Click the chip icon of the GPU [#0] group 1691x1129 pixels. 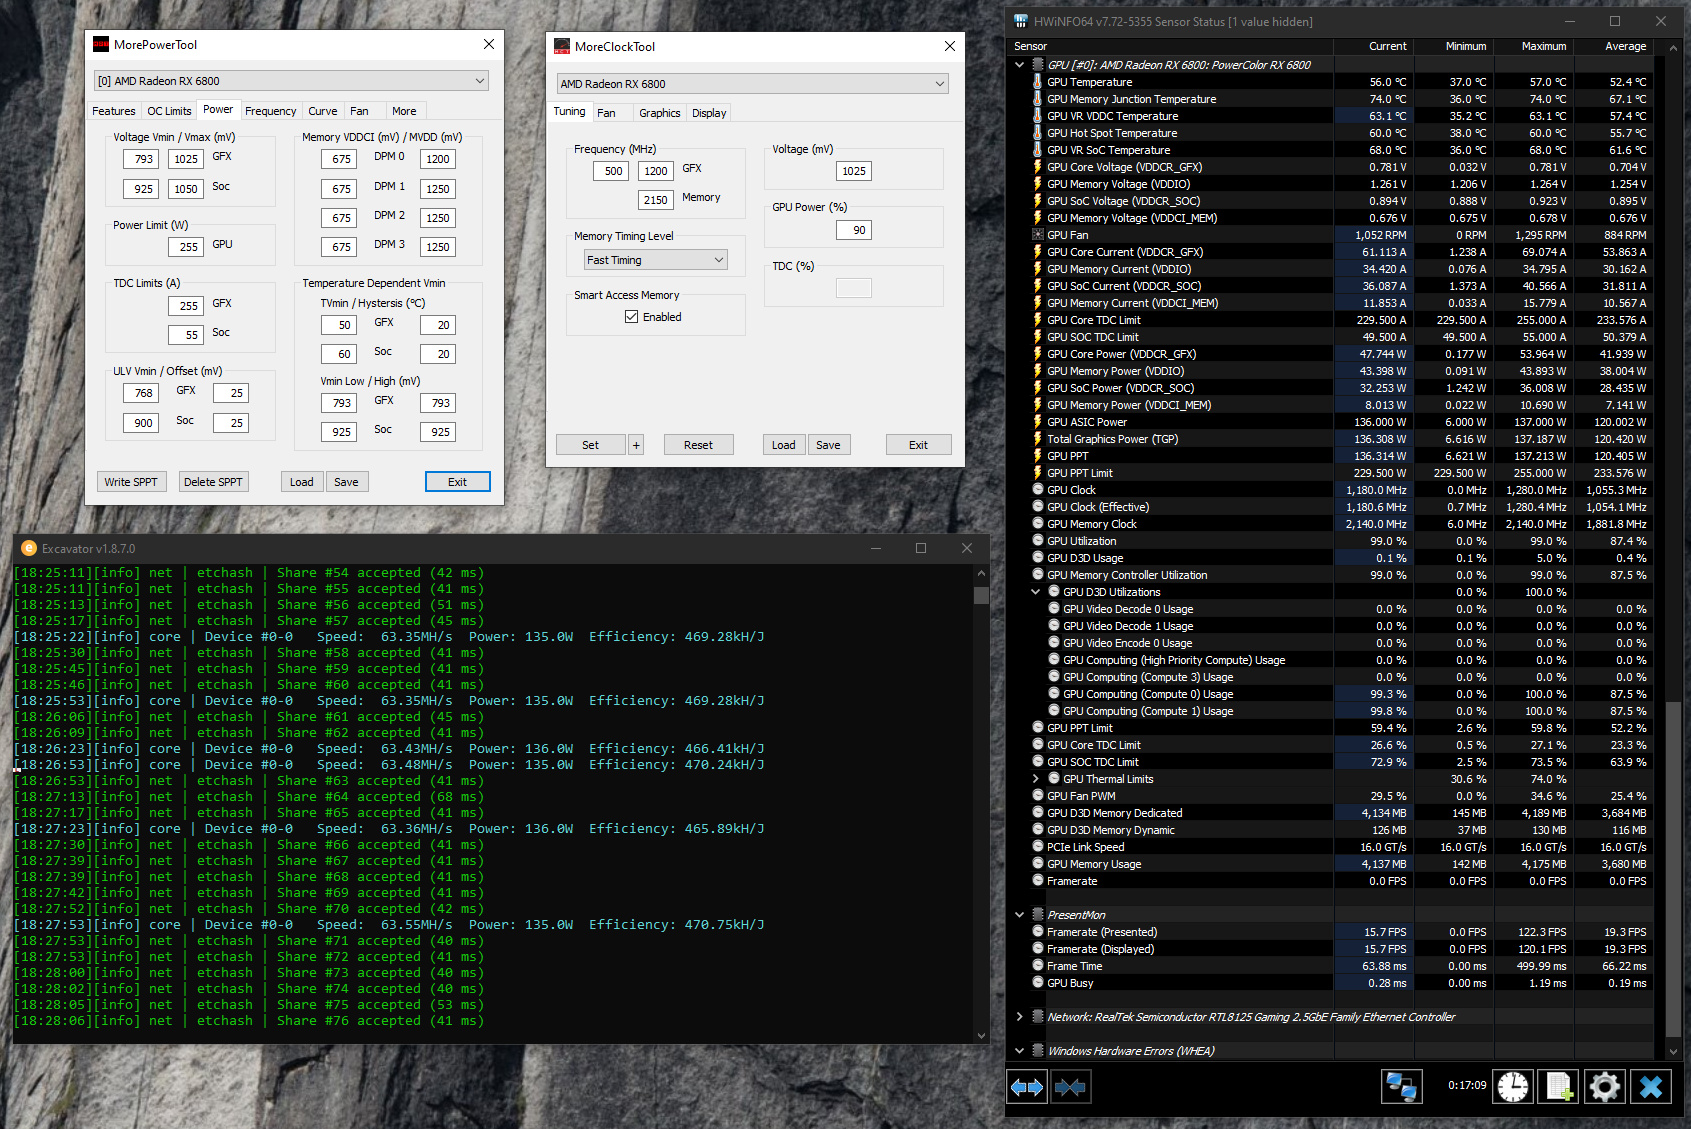point(1038,65)
